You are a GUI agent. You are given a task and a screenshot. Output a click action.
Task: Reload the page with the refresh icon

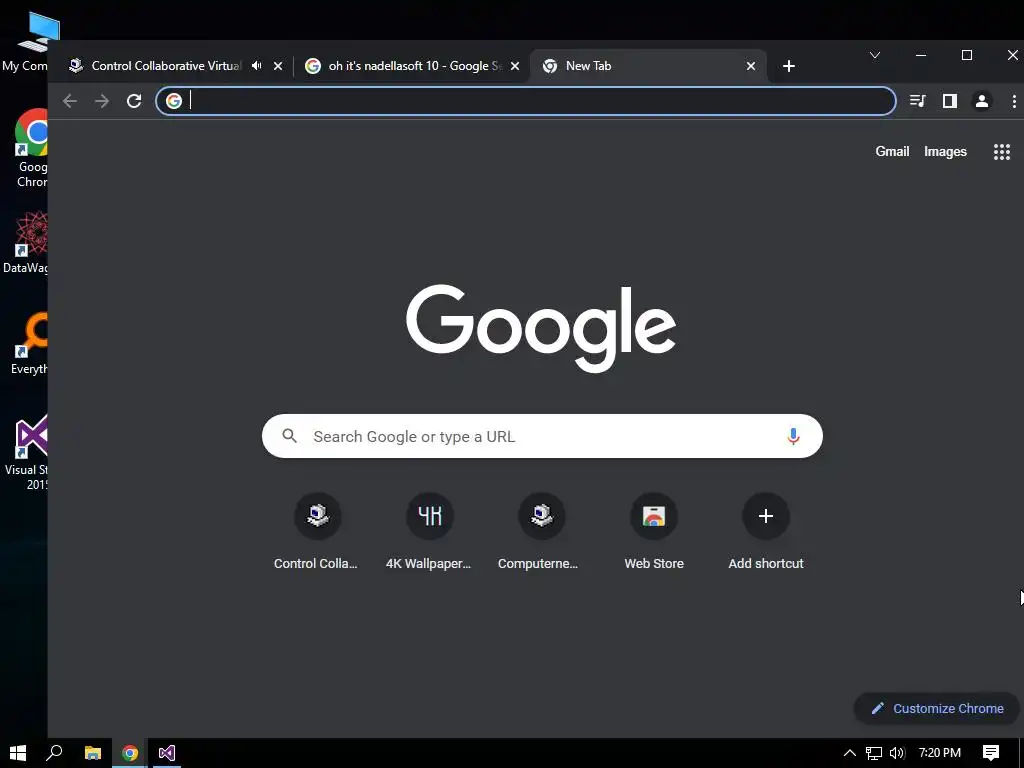134,101
